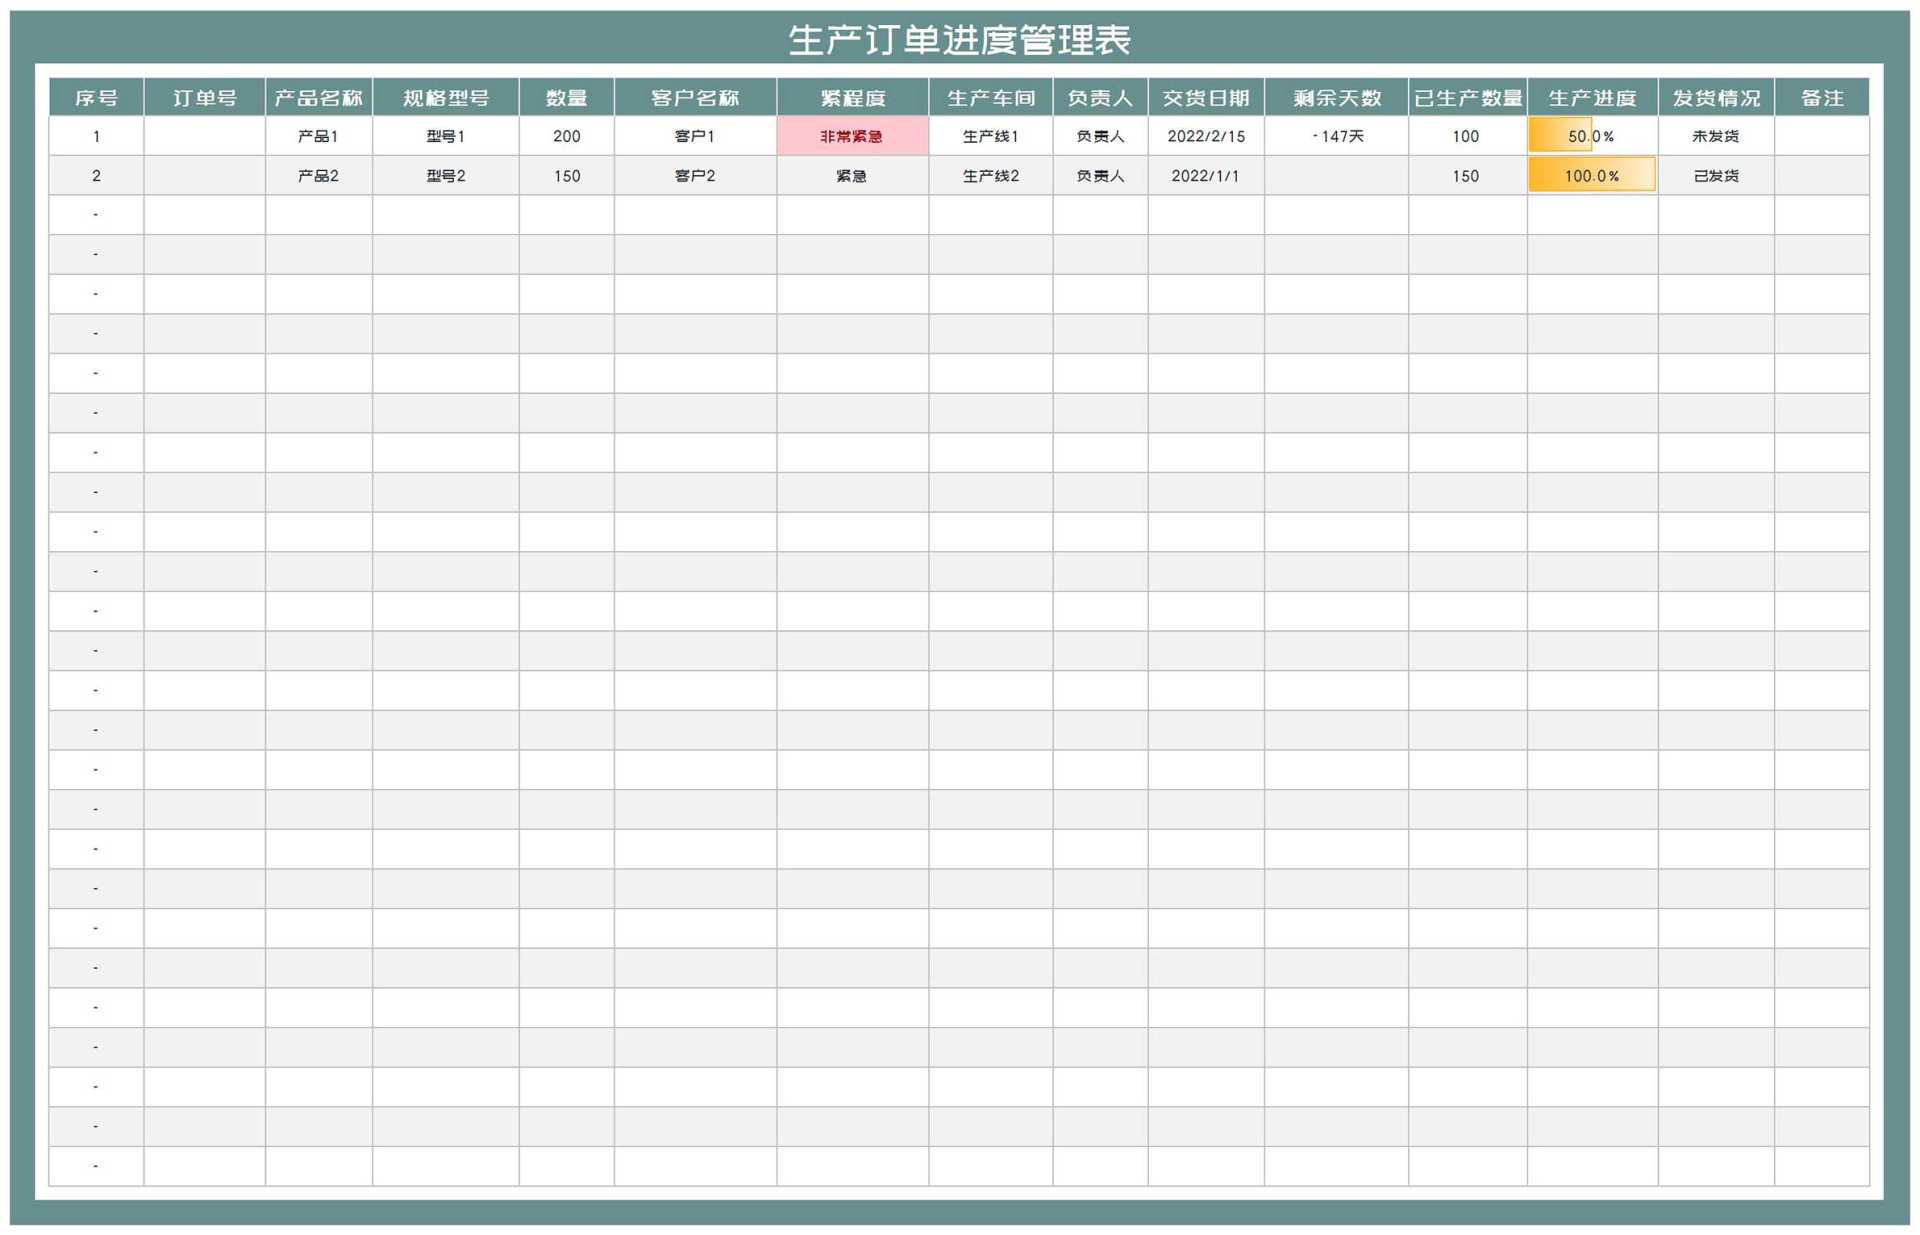Image resolution: width=1920 pixels, height=1235 pixels.
Task: Select the 紧急 cell in row 2
Action: [853, 175]
